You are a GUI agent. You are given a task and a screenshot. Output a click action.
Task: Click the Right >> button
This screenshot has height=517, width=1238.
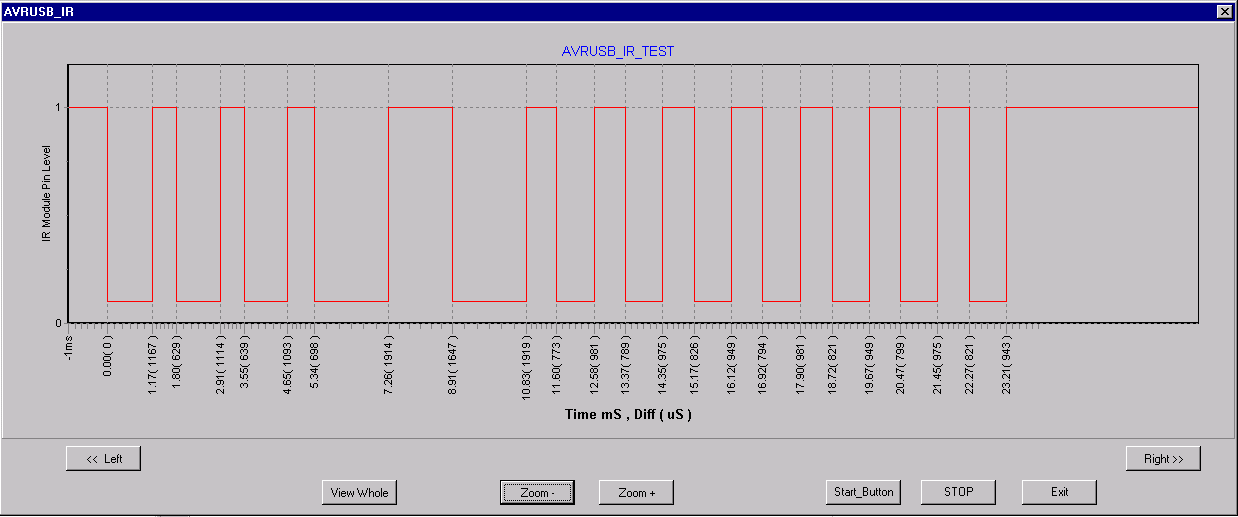tap(1163, 459)
